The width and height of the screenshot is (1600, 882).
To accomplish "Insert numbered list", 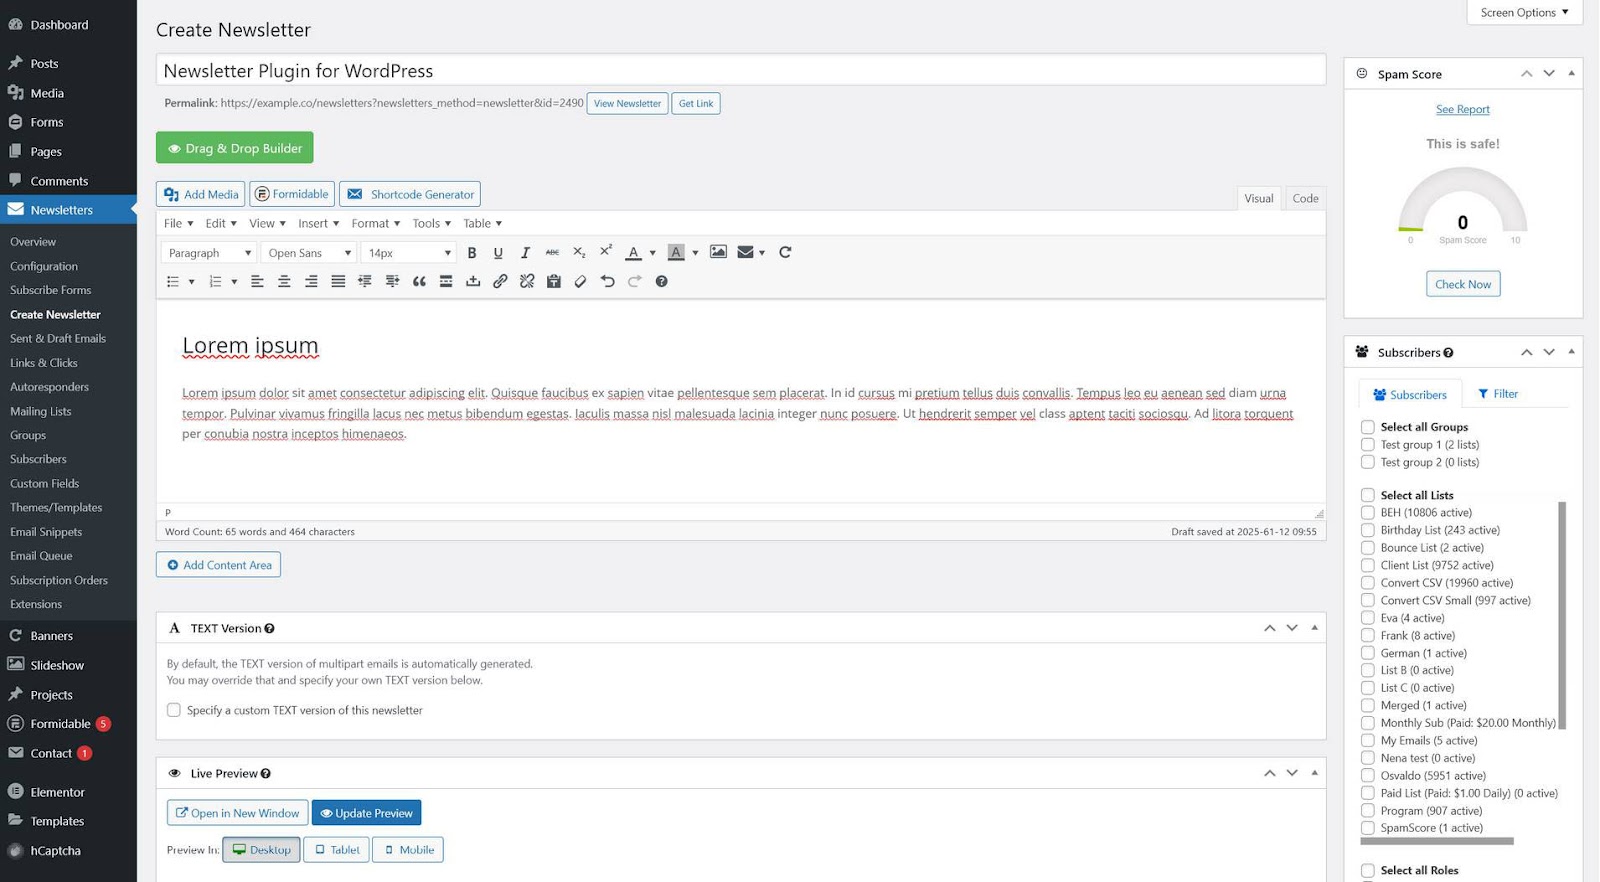I will click(x=215, y=282).
